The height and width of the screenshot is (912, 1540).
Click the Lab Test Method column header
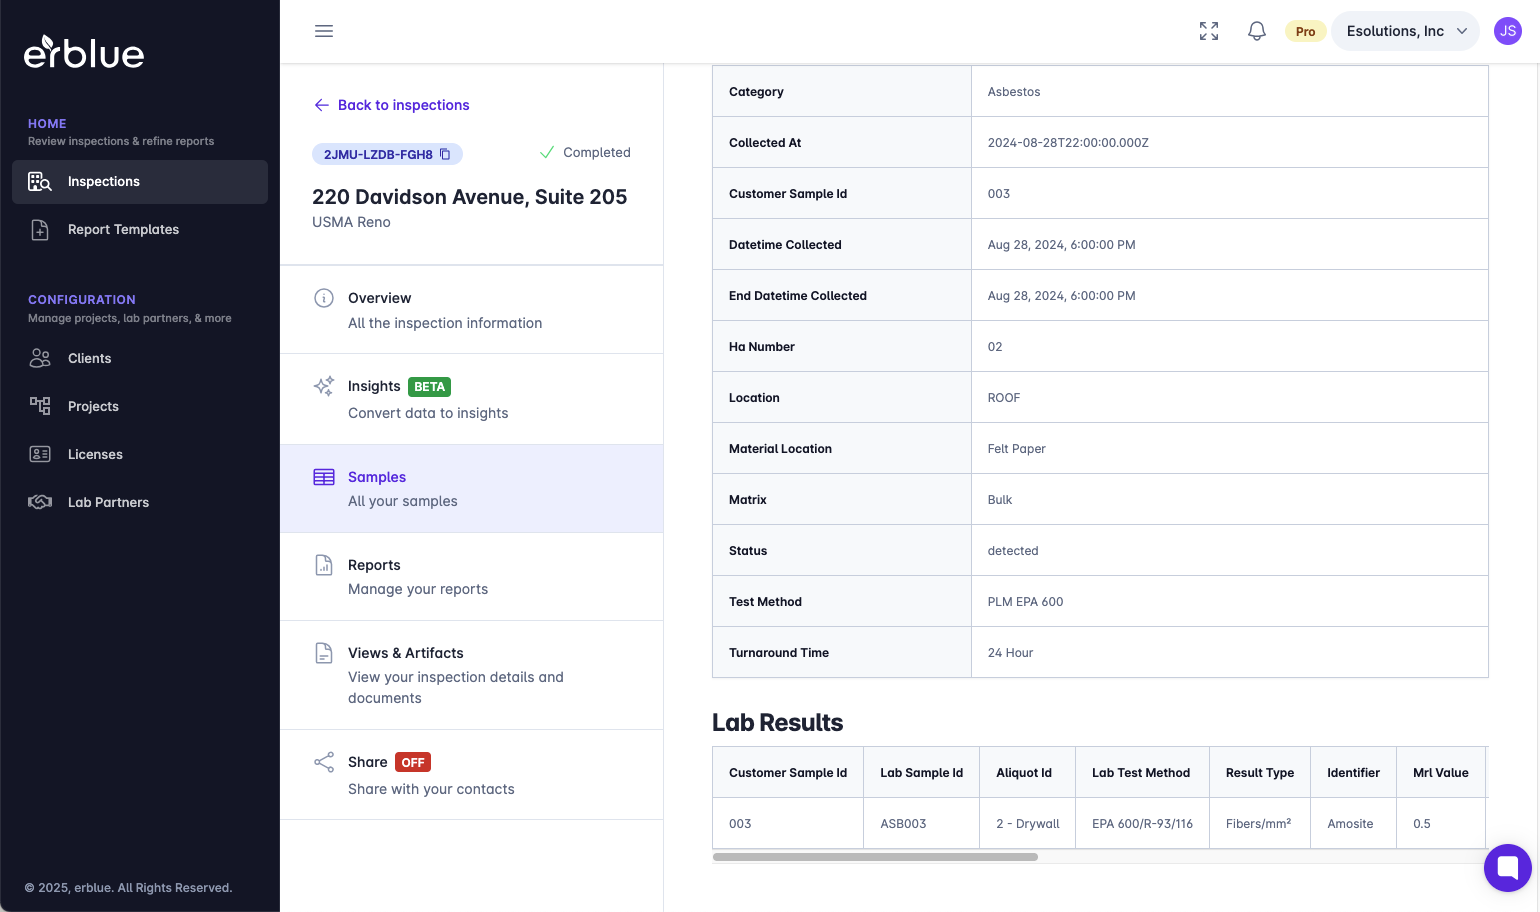[1141, 773]
